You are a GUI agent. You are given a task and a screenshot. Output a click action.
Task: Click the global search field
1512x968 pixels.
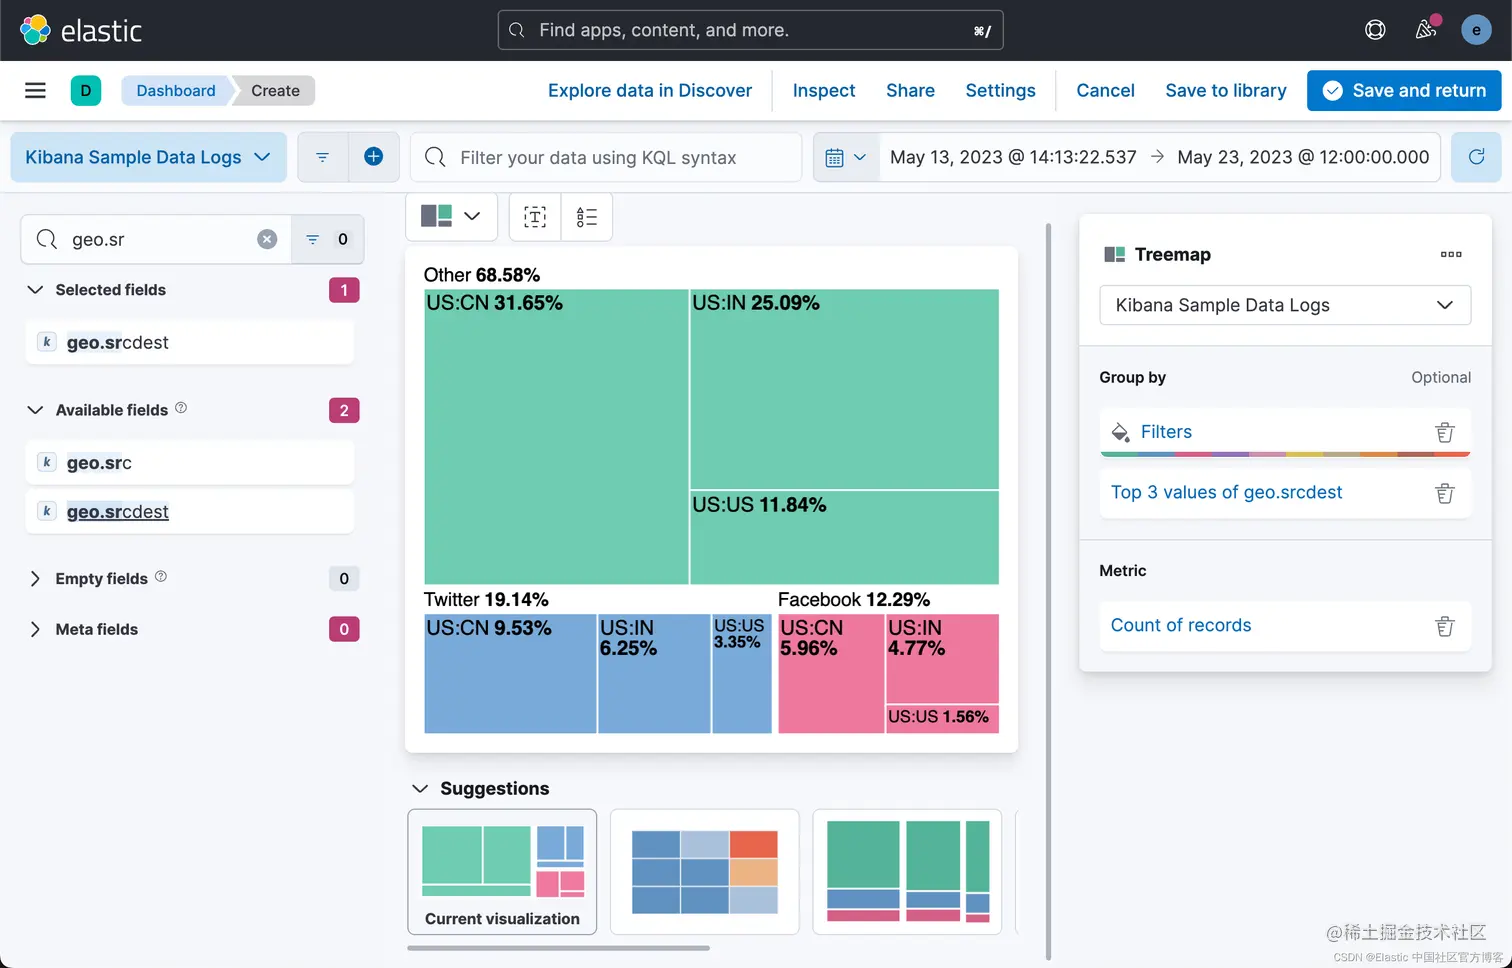[751, 30]
